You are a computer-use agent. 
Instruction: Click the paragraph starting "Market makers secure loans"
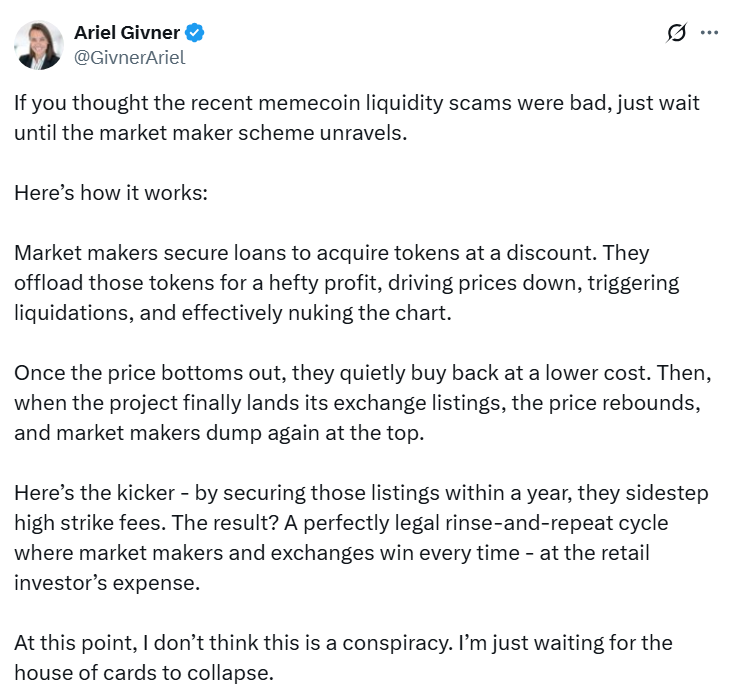pos(346,282)
